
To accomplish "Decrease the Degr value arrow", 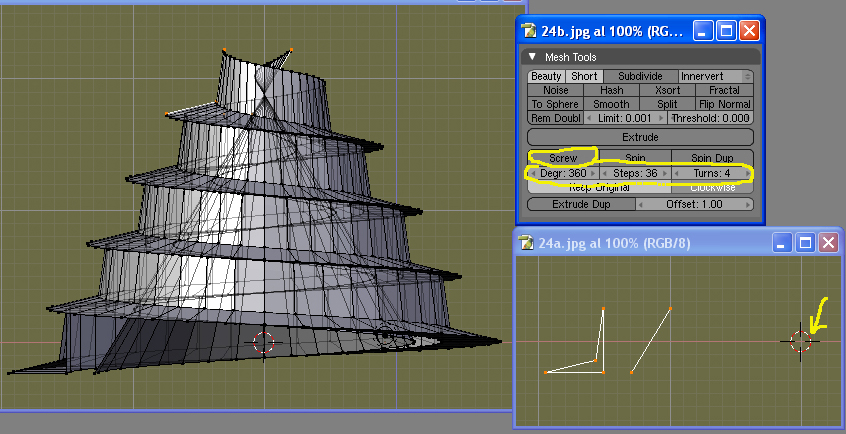I will [x=534, y=173].
